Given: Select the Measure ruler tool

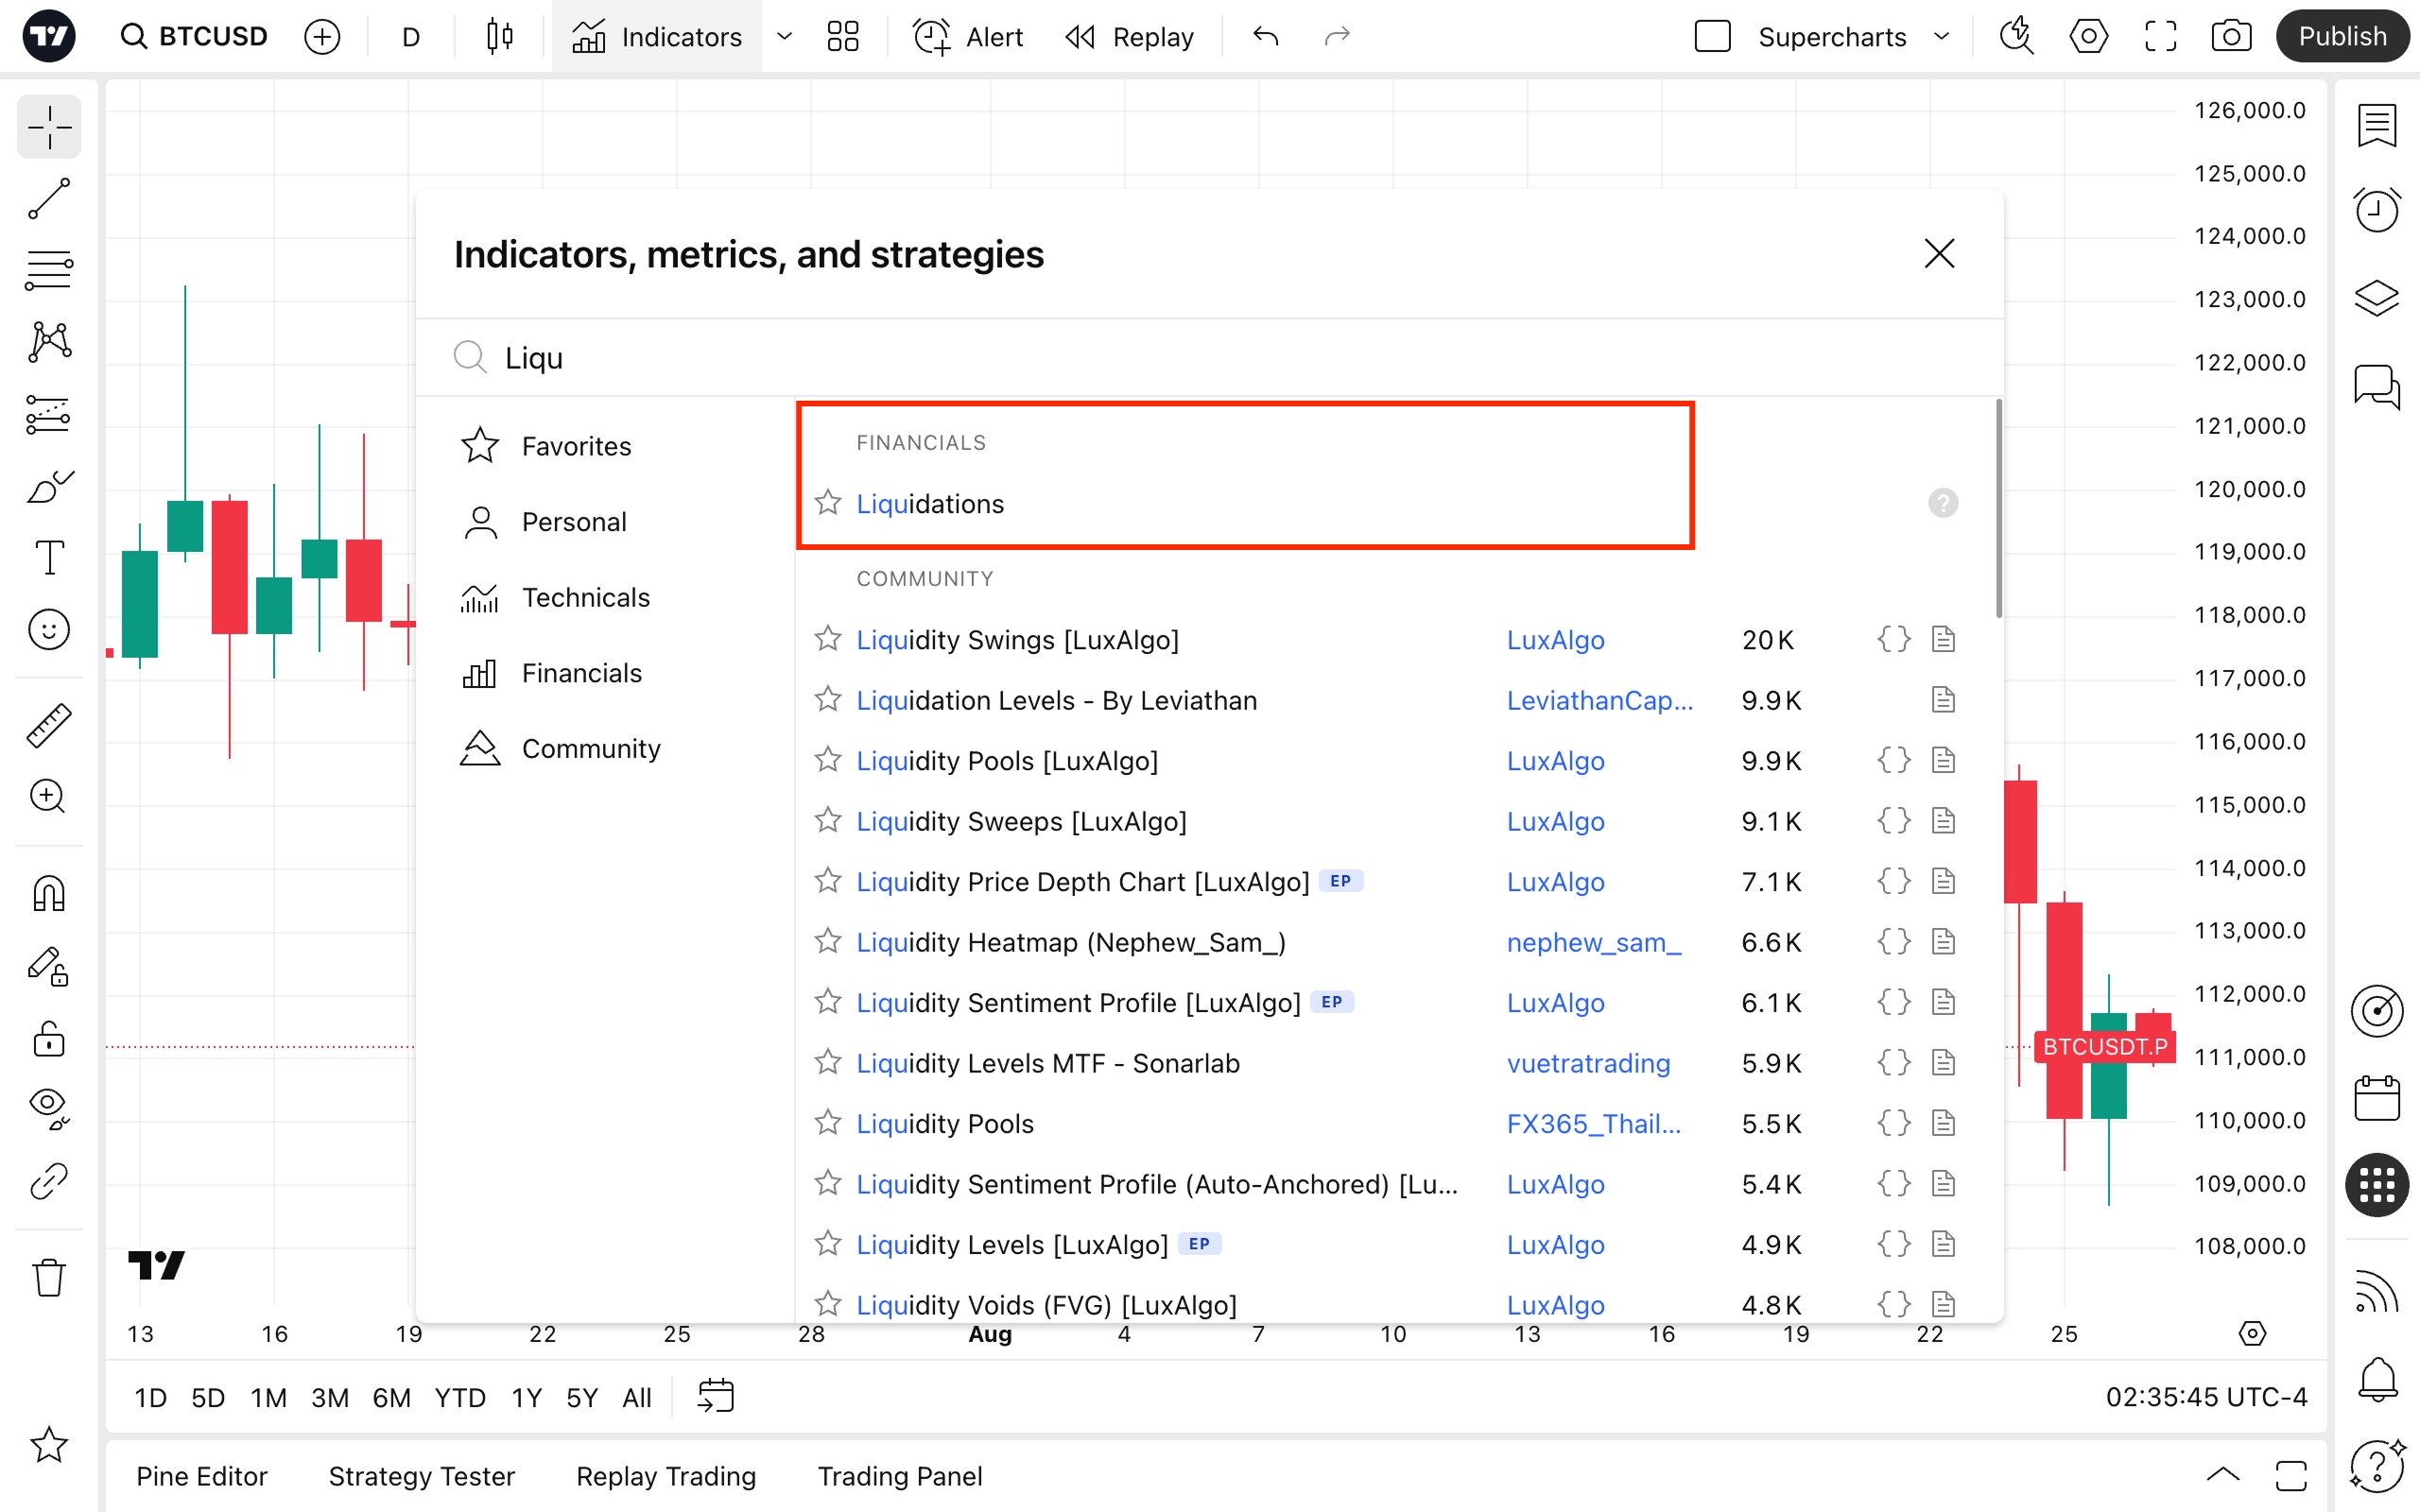Looking at the screenshot, I should pyautogui.click(x=48, y=725).
